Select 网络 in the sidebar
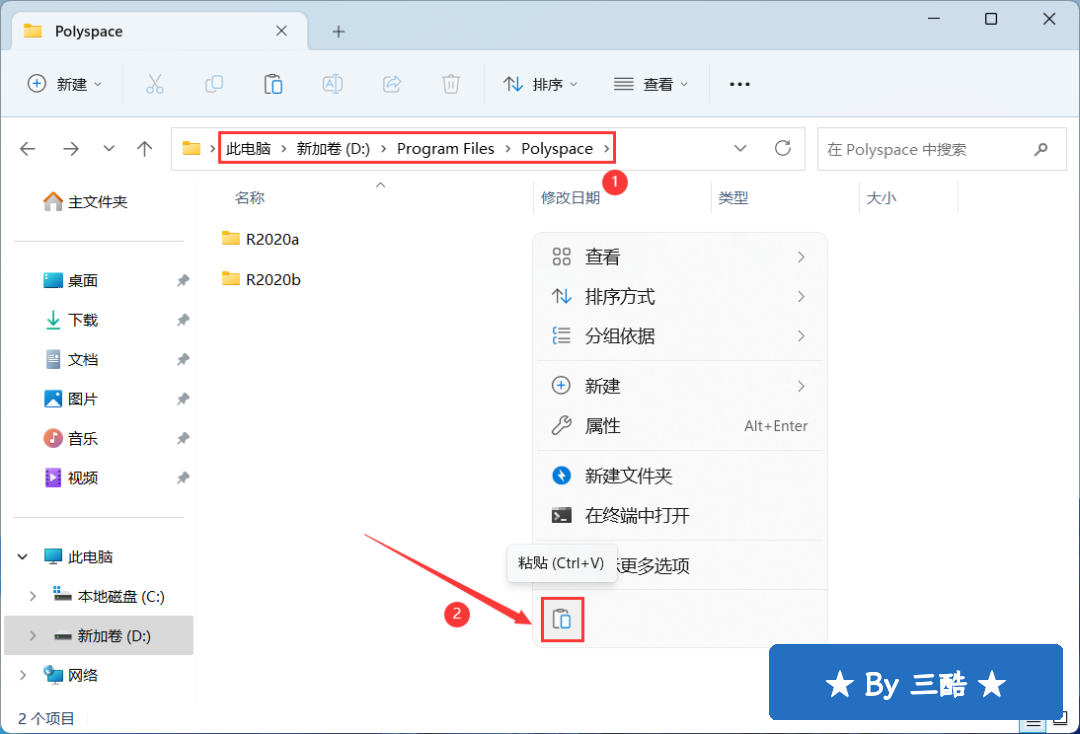Screen dimensions: 1080x734 tap(70, 675)
